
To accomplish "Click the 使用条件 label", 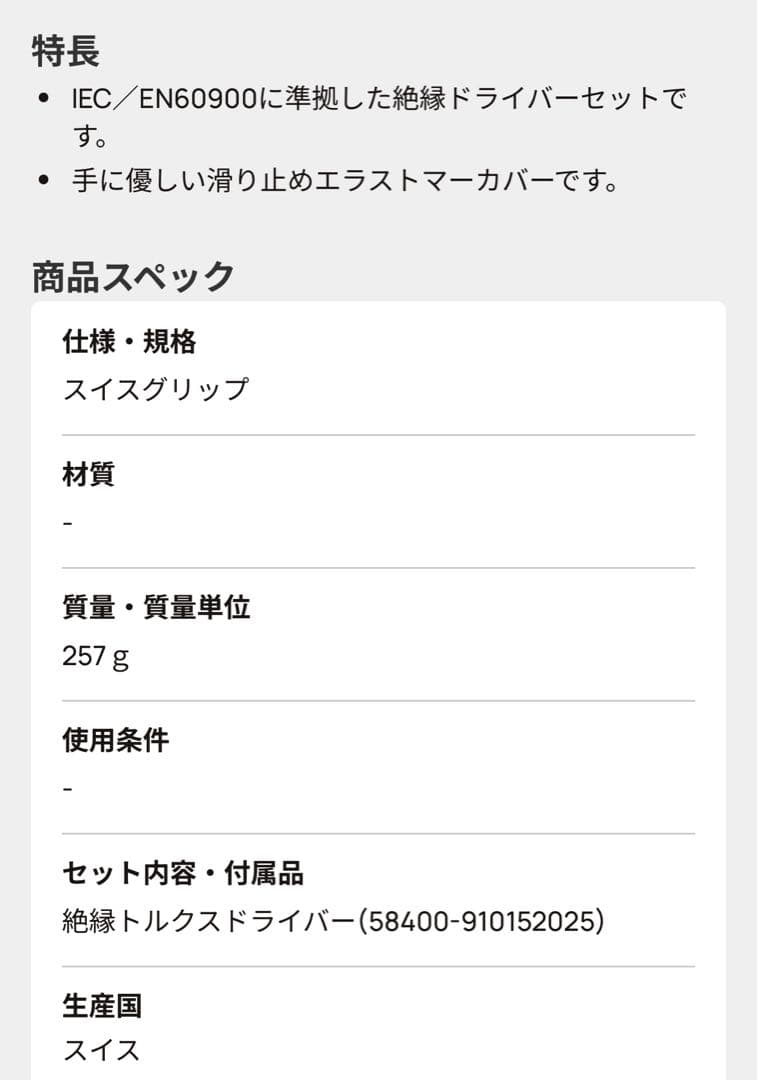I will tap(116, 740).
